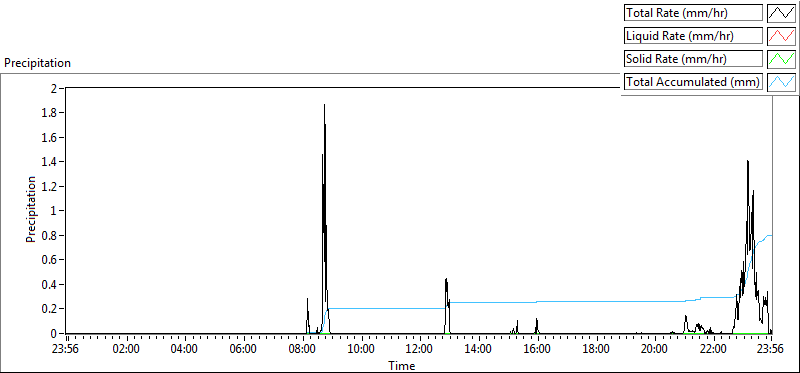Viewport: 800px width, 373px height.
Task: Click the vertical Precipitation axis label
Action: [x=31, y=209]
